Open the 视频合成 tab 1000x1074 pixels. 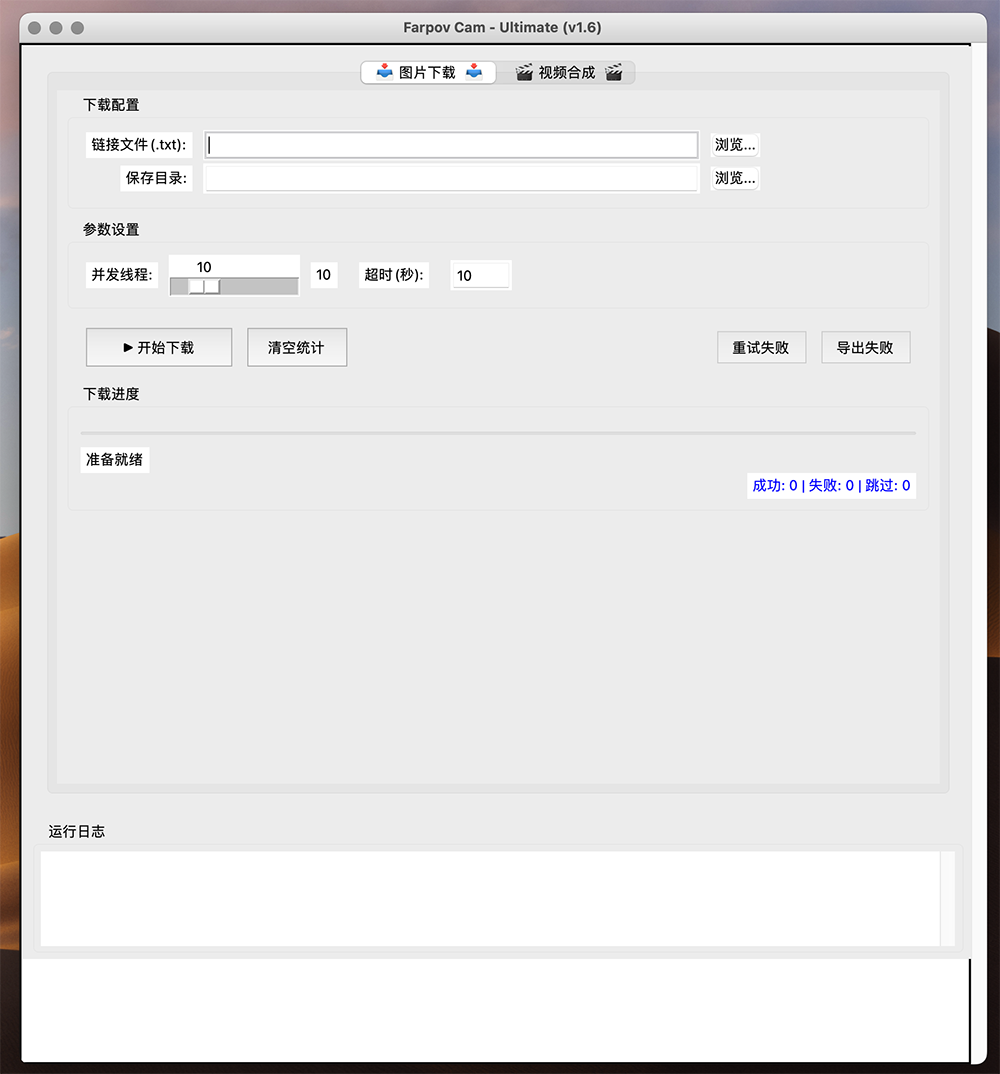[567, 72]
